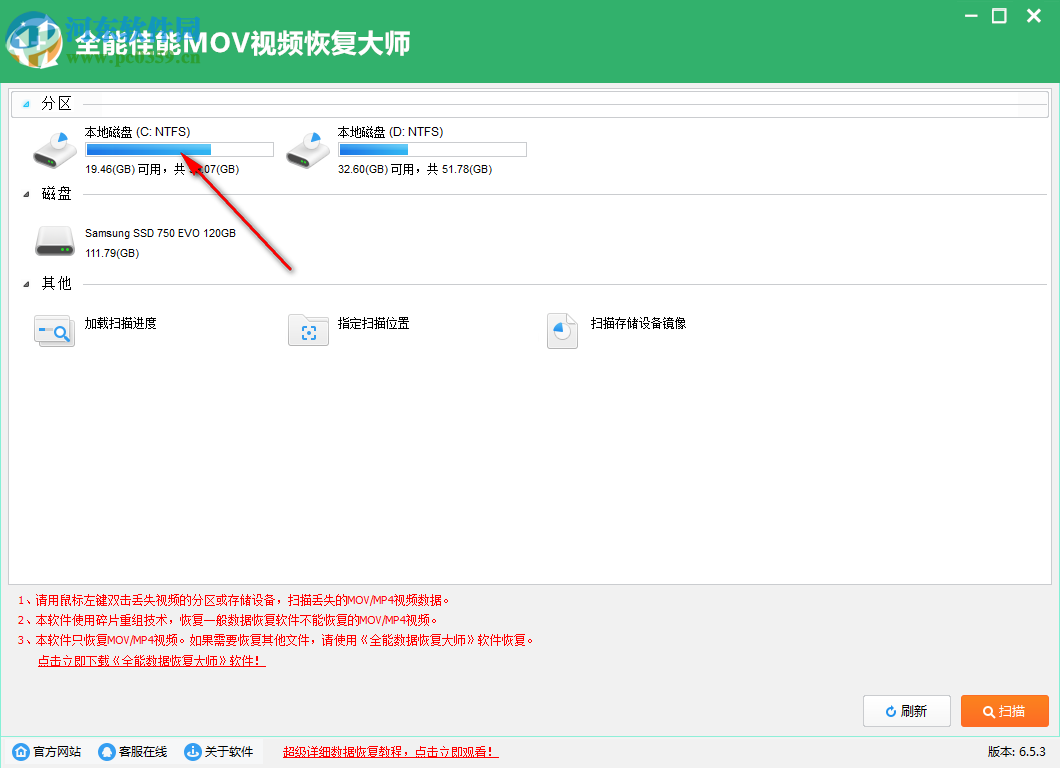The height and width of the screenshot is (768, 1060).
Task: Collapse the 其他 others section
Action: (28, 283)
